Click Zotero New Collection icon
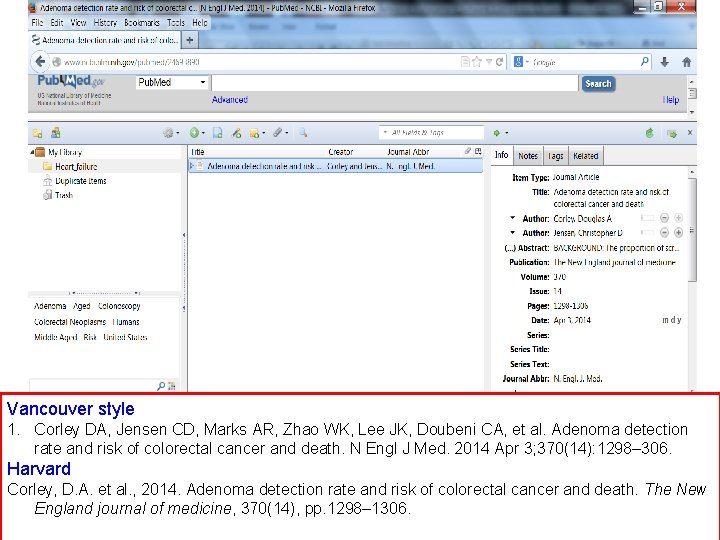Viewport: 720px width, 540px height. (x=38, y=133)
